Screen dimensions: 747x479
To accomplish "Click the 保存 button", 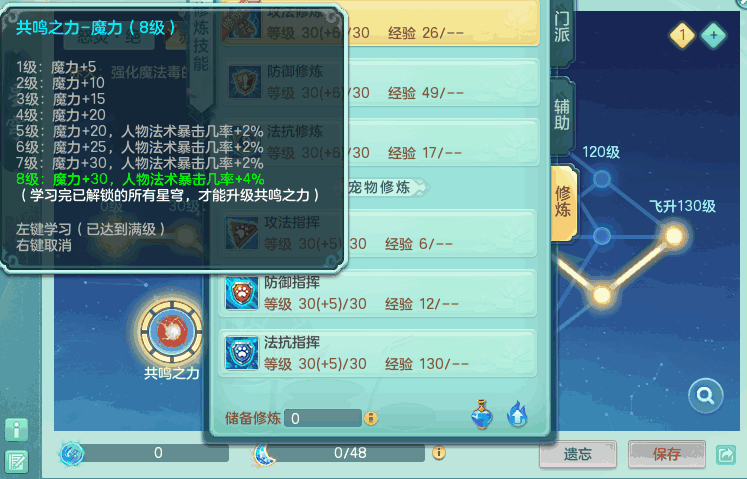I will (666, 454).
